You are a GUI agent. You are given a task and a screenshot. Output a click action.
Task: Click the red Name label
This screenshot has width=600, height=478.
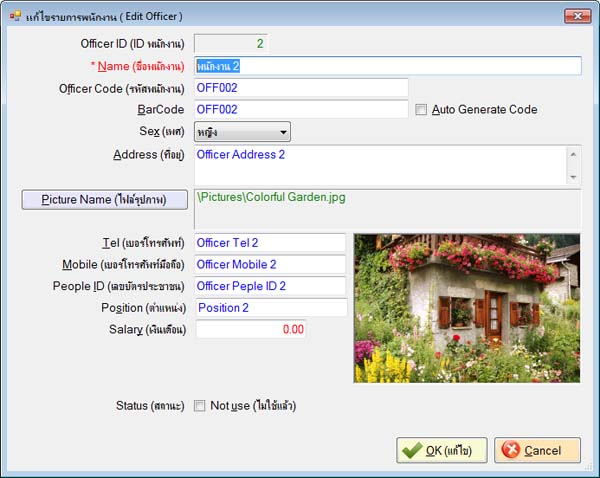point(137,66)
